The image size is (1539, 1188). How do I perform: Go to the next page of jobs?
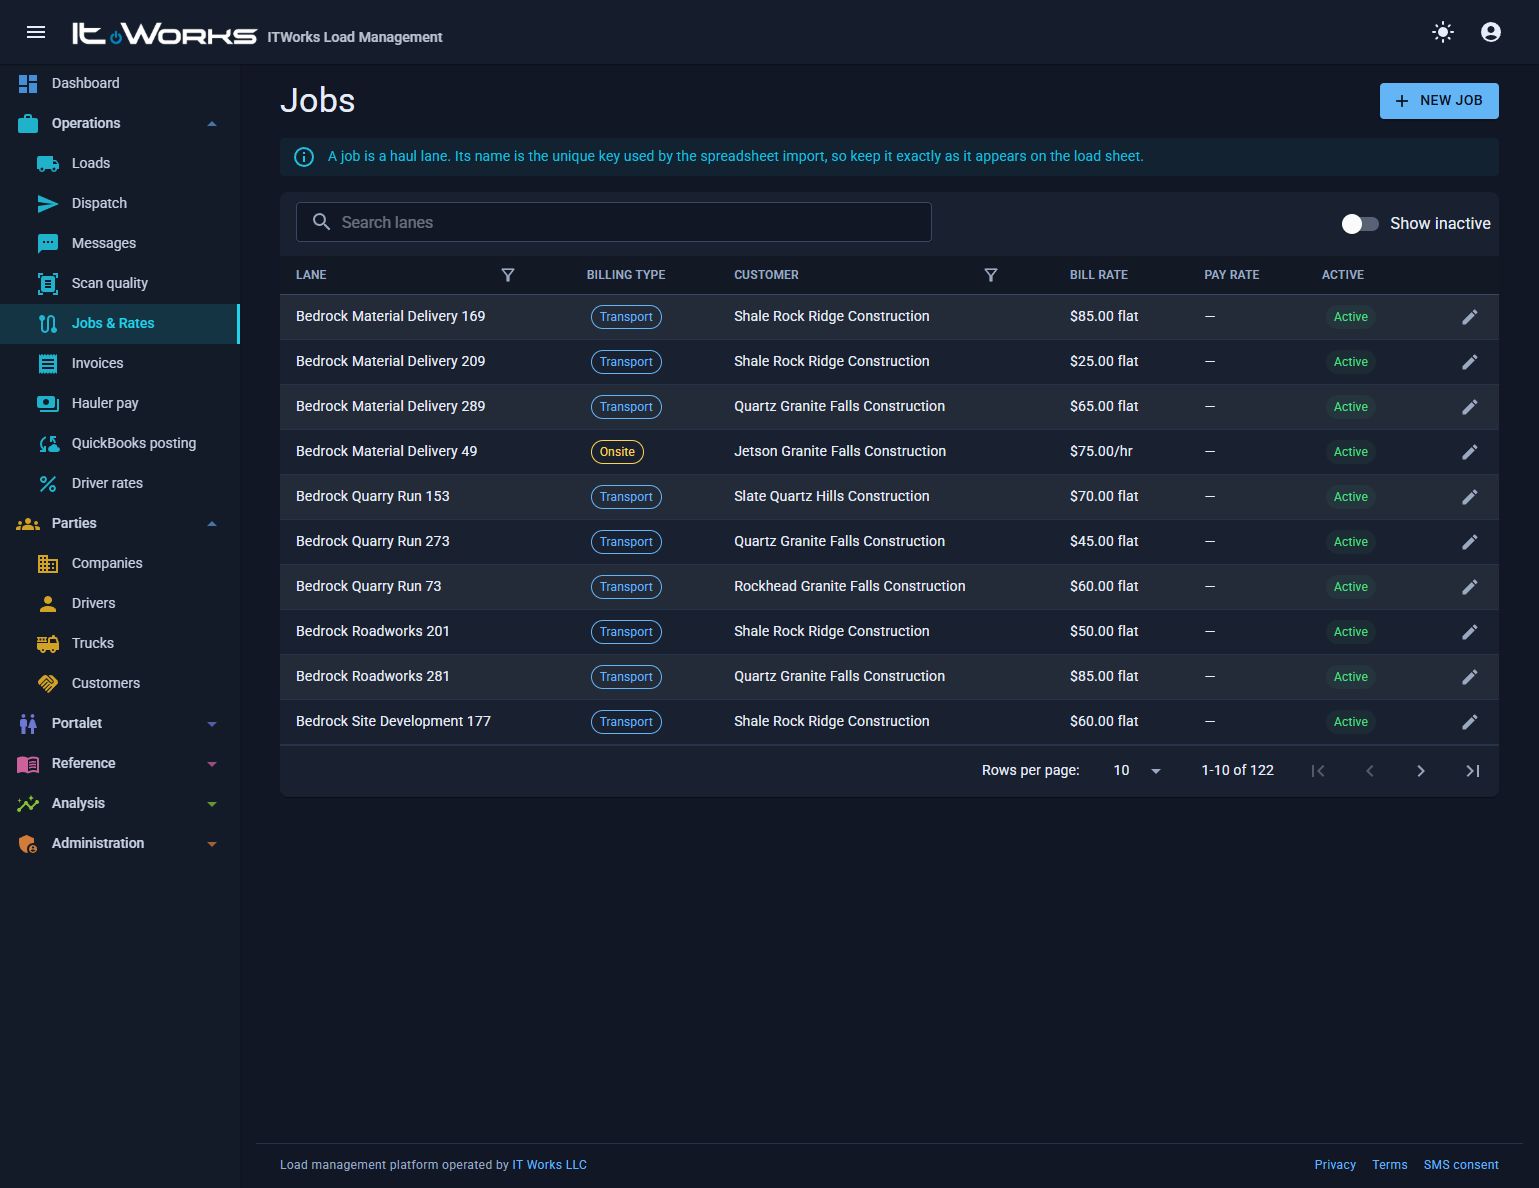point(1421,771)
